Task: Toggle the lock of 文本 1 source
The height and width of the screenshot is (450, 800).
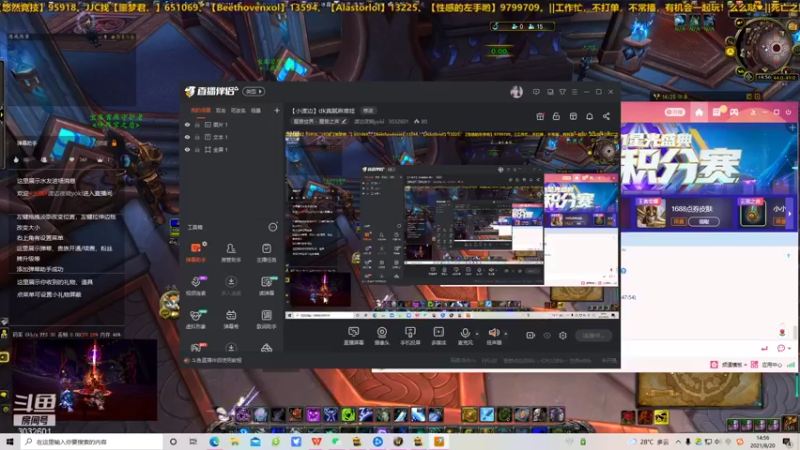Action: [197, 137]
